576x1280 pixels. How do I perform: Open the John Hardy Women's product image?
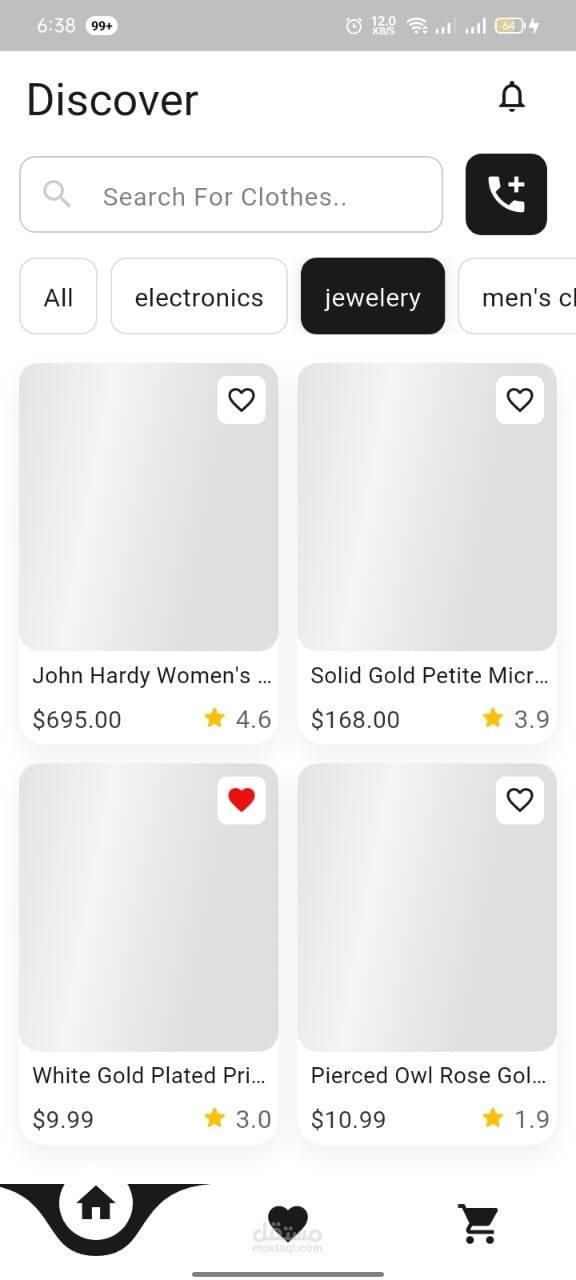pos(149,507)
